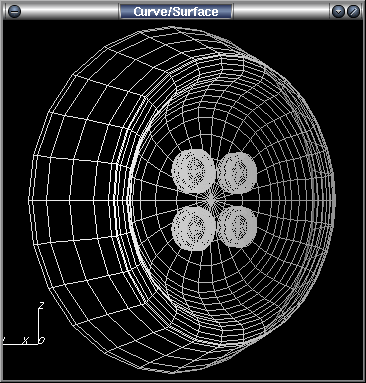Screen dimensions: 366x383
Task: Click the diagonal-slash button in title bar
Action: [x=353, y=11]
